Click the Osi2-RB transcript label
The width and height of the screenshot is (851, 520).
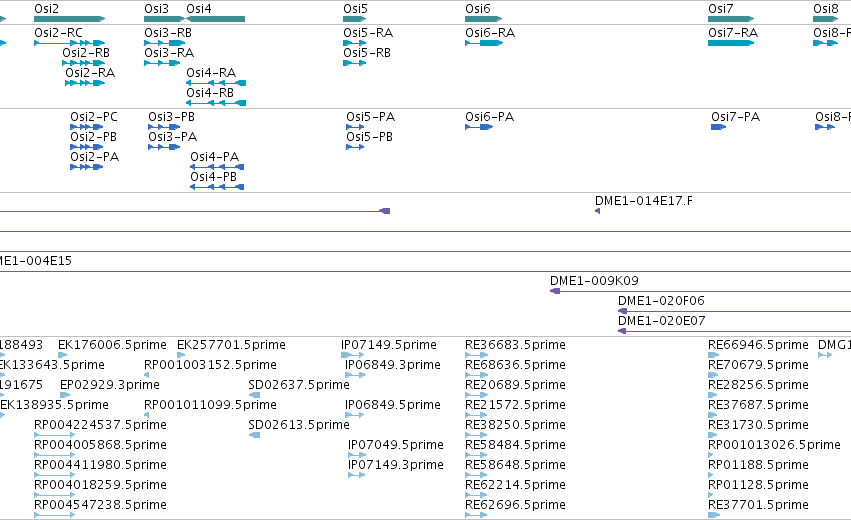[86, 53]
